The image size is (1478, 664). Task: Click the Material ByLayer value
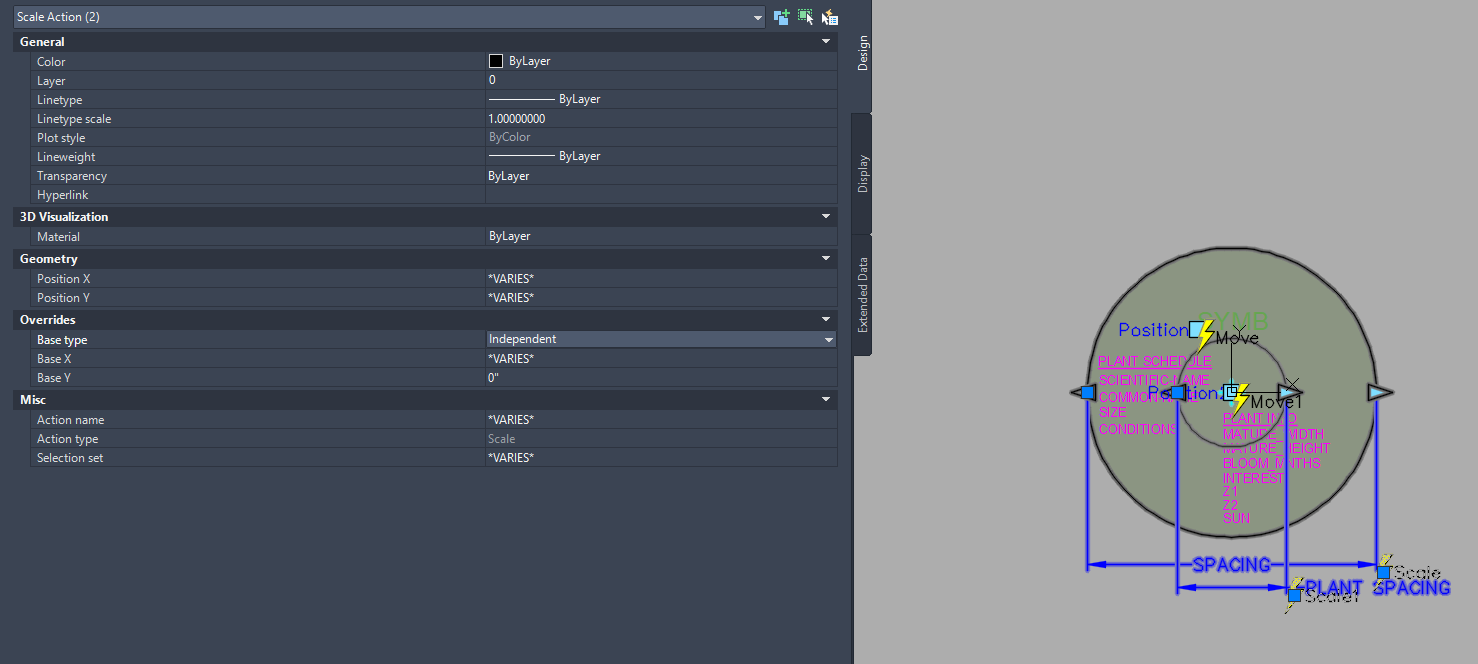(661, 236)
